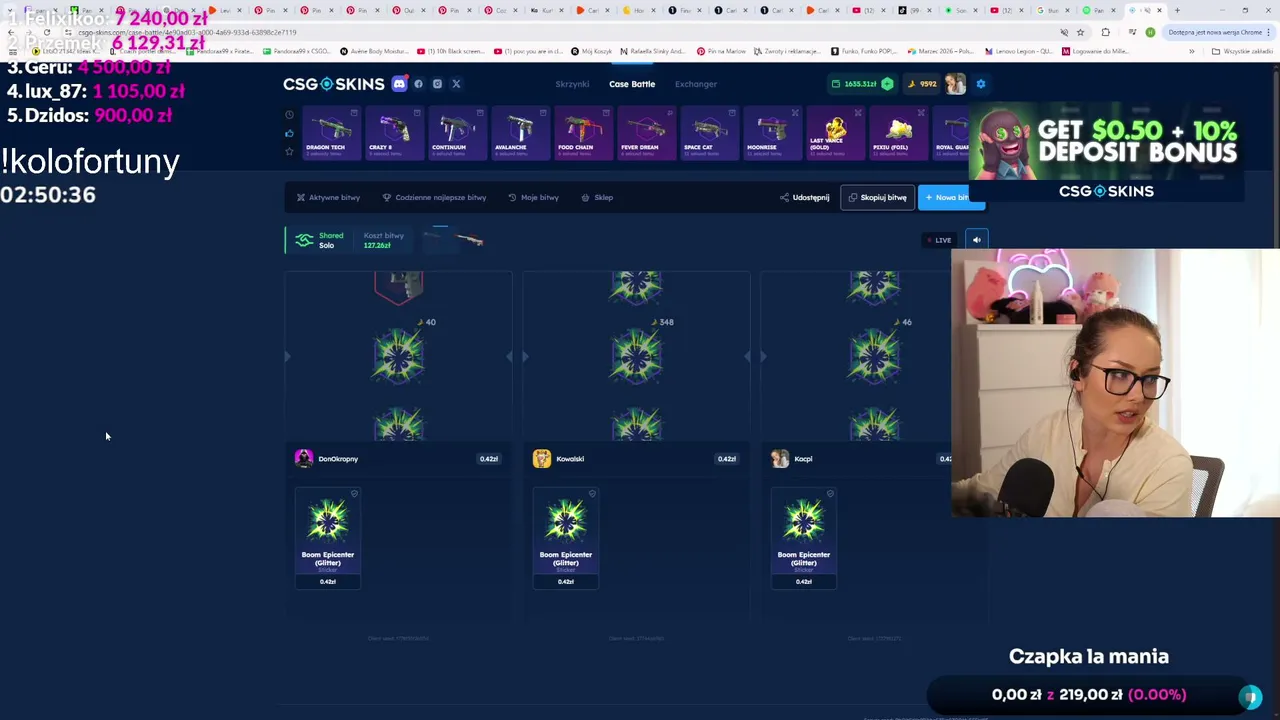Open the Instagram social icon
Image resolution: width=1280 pixels, height=720 pixels.
pyautogui.click(x=437, y=84)
